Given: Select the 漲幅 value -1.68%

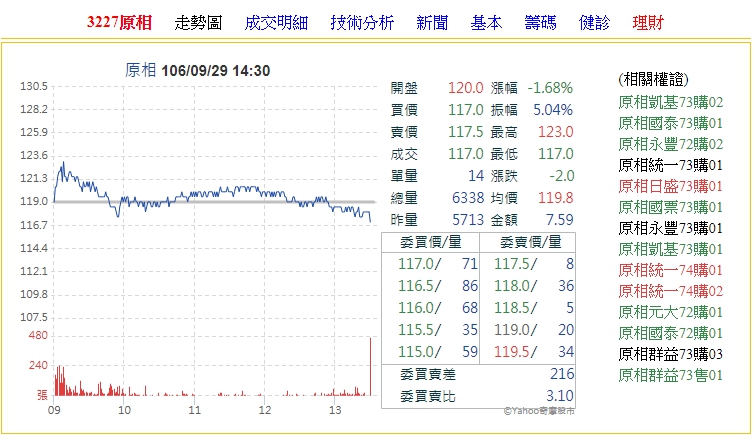Looking at the screenshot, I should (550, 88).
